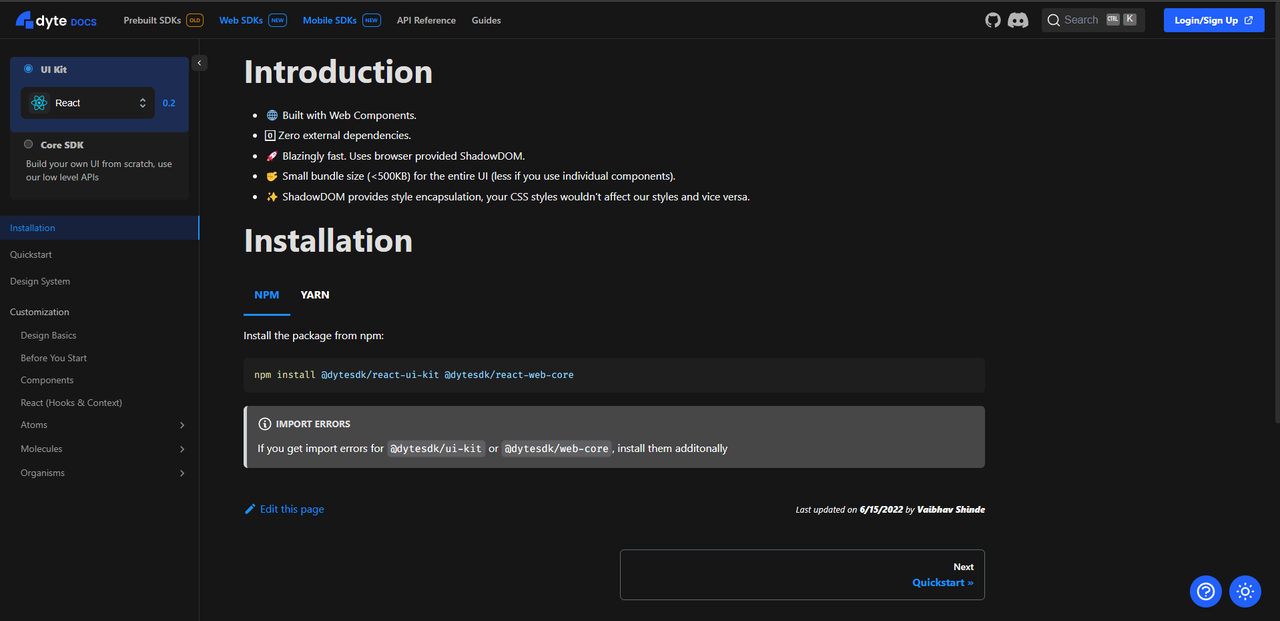
Task: Open Mobile SDKs in the navbar
Action: pos(342,20)
